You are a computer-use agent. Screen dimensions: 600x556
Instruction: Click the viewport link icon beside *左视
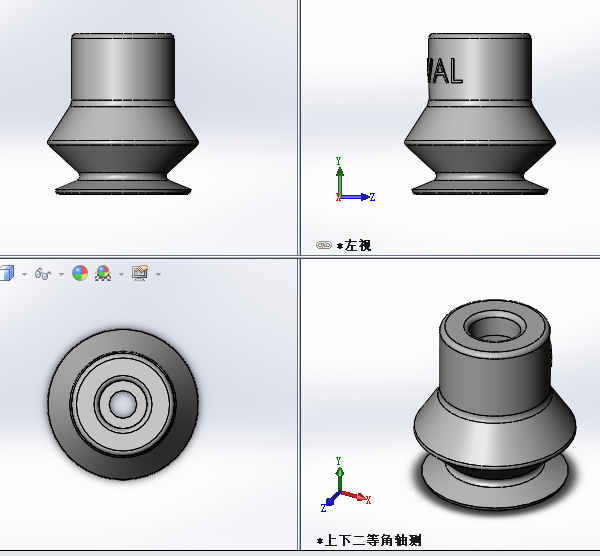pyautogui.click(x=324, y=245)
